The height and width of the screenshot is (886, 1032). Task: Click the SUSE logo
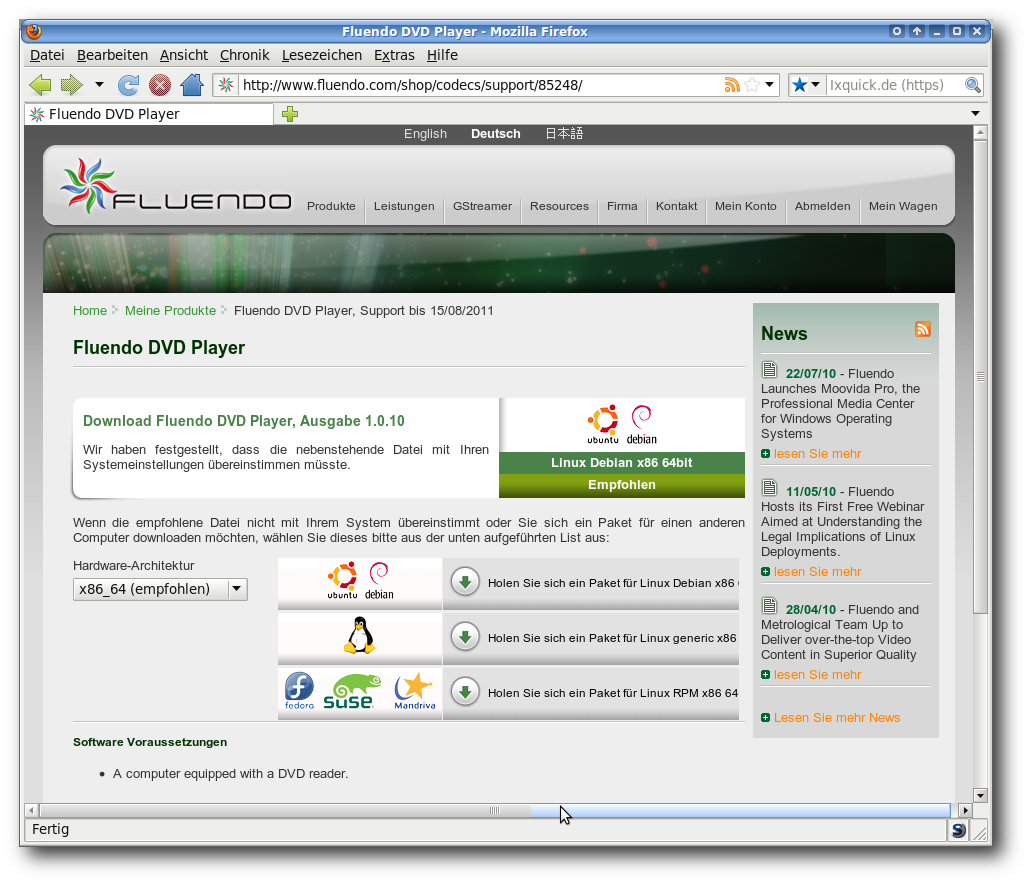[x=352, y=691]
